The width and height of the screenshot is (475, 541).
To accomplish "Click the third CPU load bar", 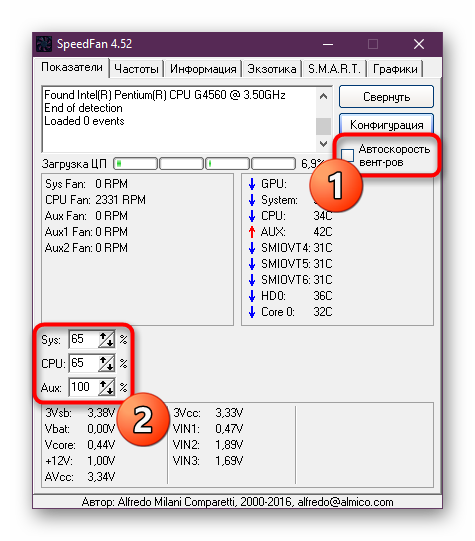I will click(x=227, y=164).
